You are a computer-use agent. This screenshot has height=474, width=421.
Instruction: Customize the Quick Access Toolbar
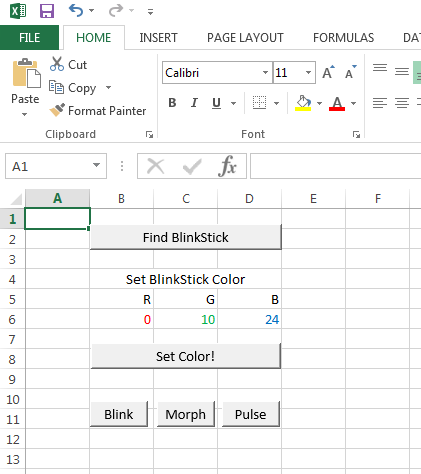pos(150,12)
